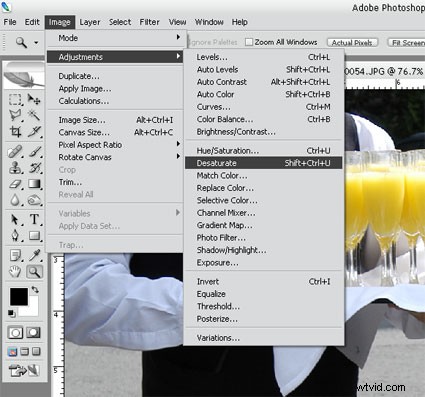Choose Desaturate from Adjustments
425x397 pixels.
click(264, 163)
